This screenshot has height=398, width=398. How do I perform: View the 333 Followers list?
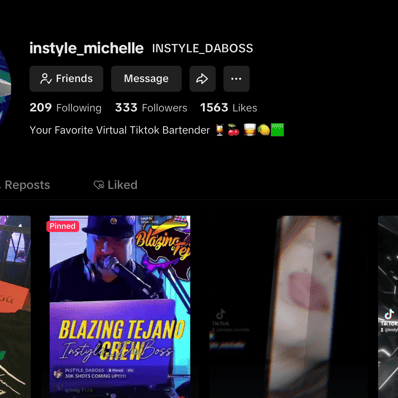151,108
